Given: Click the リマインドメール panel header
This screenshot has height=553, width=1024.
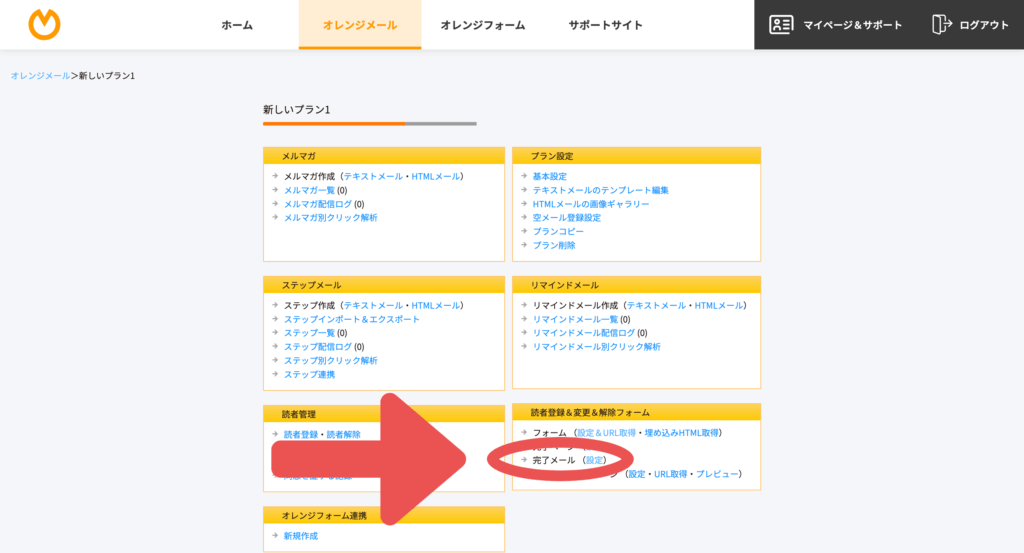Looking at the screenshot, I should 637,285.
